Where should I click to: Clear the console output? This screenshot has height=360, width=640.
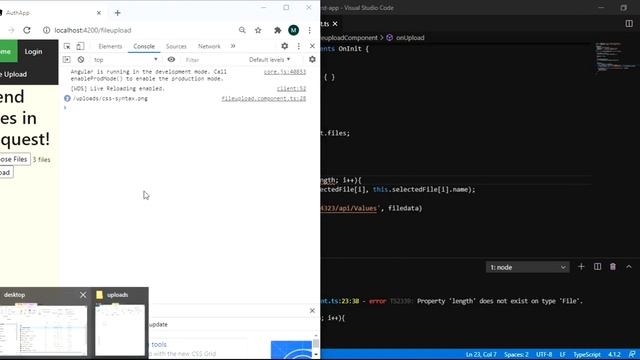81,60
